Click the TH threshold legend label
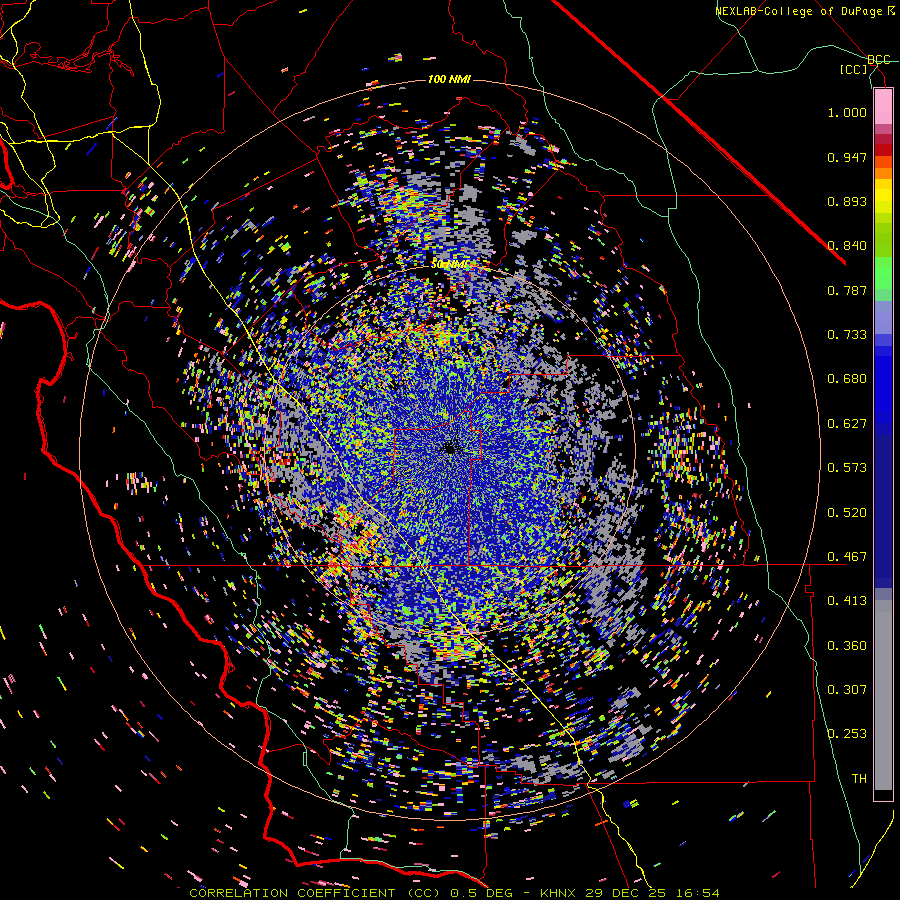This screenshot has height=900, width=900. pyautogui.click(x=859, y=779)
